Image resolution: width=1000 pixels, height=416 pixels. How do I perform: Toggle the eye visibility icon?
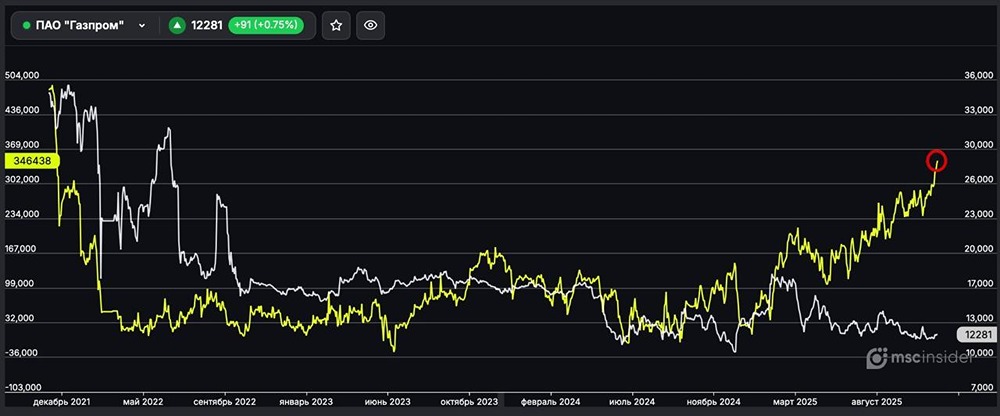(x=370, y=25)
